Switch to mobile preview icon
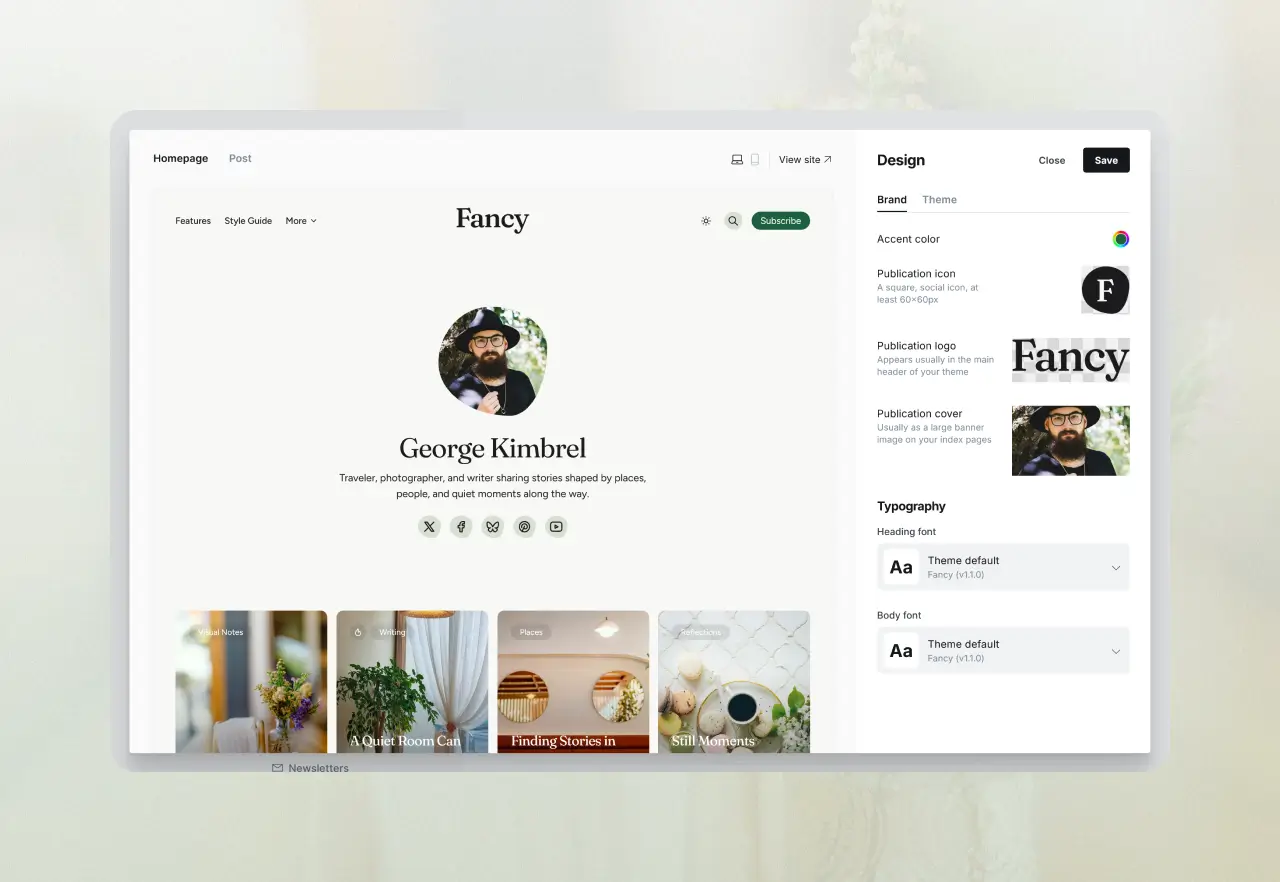Image resolution: width=1280 pixels, height=882 pixels. [x=755, y=160]
